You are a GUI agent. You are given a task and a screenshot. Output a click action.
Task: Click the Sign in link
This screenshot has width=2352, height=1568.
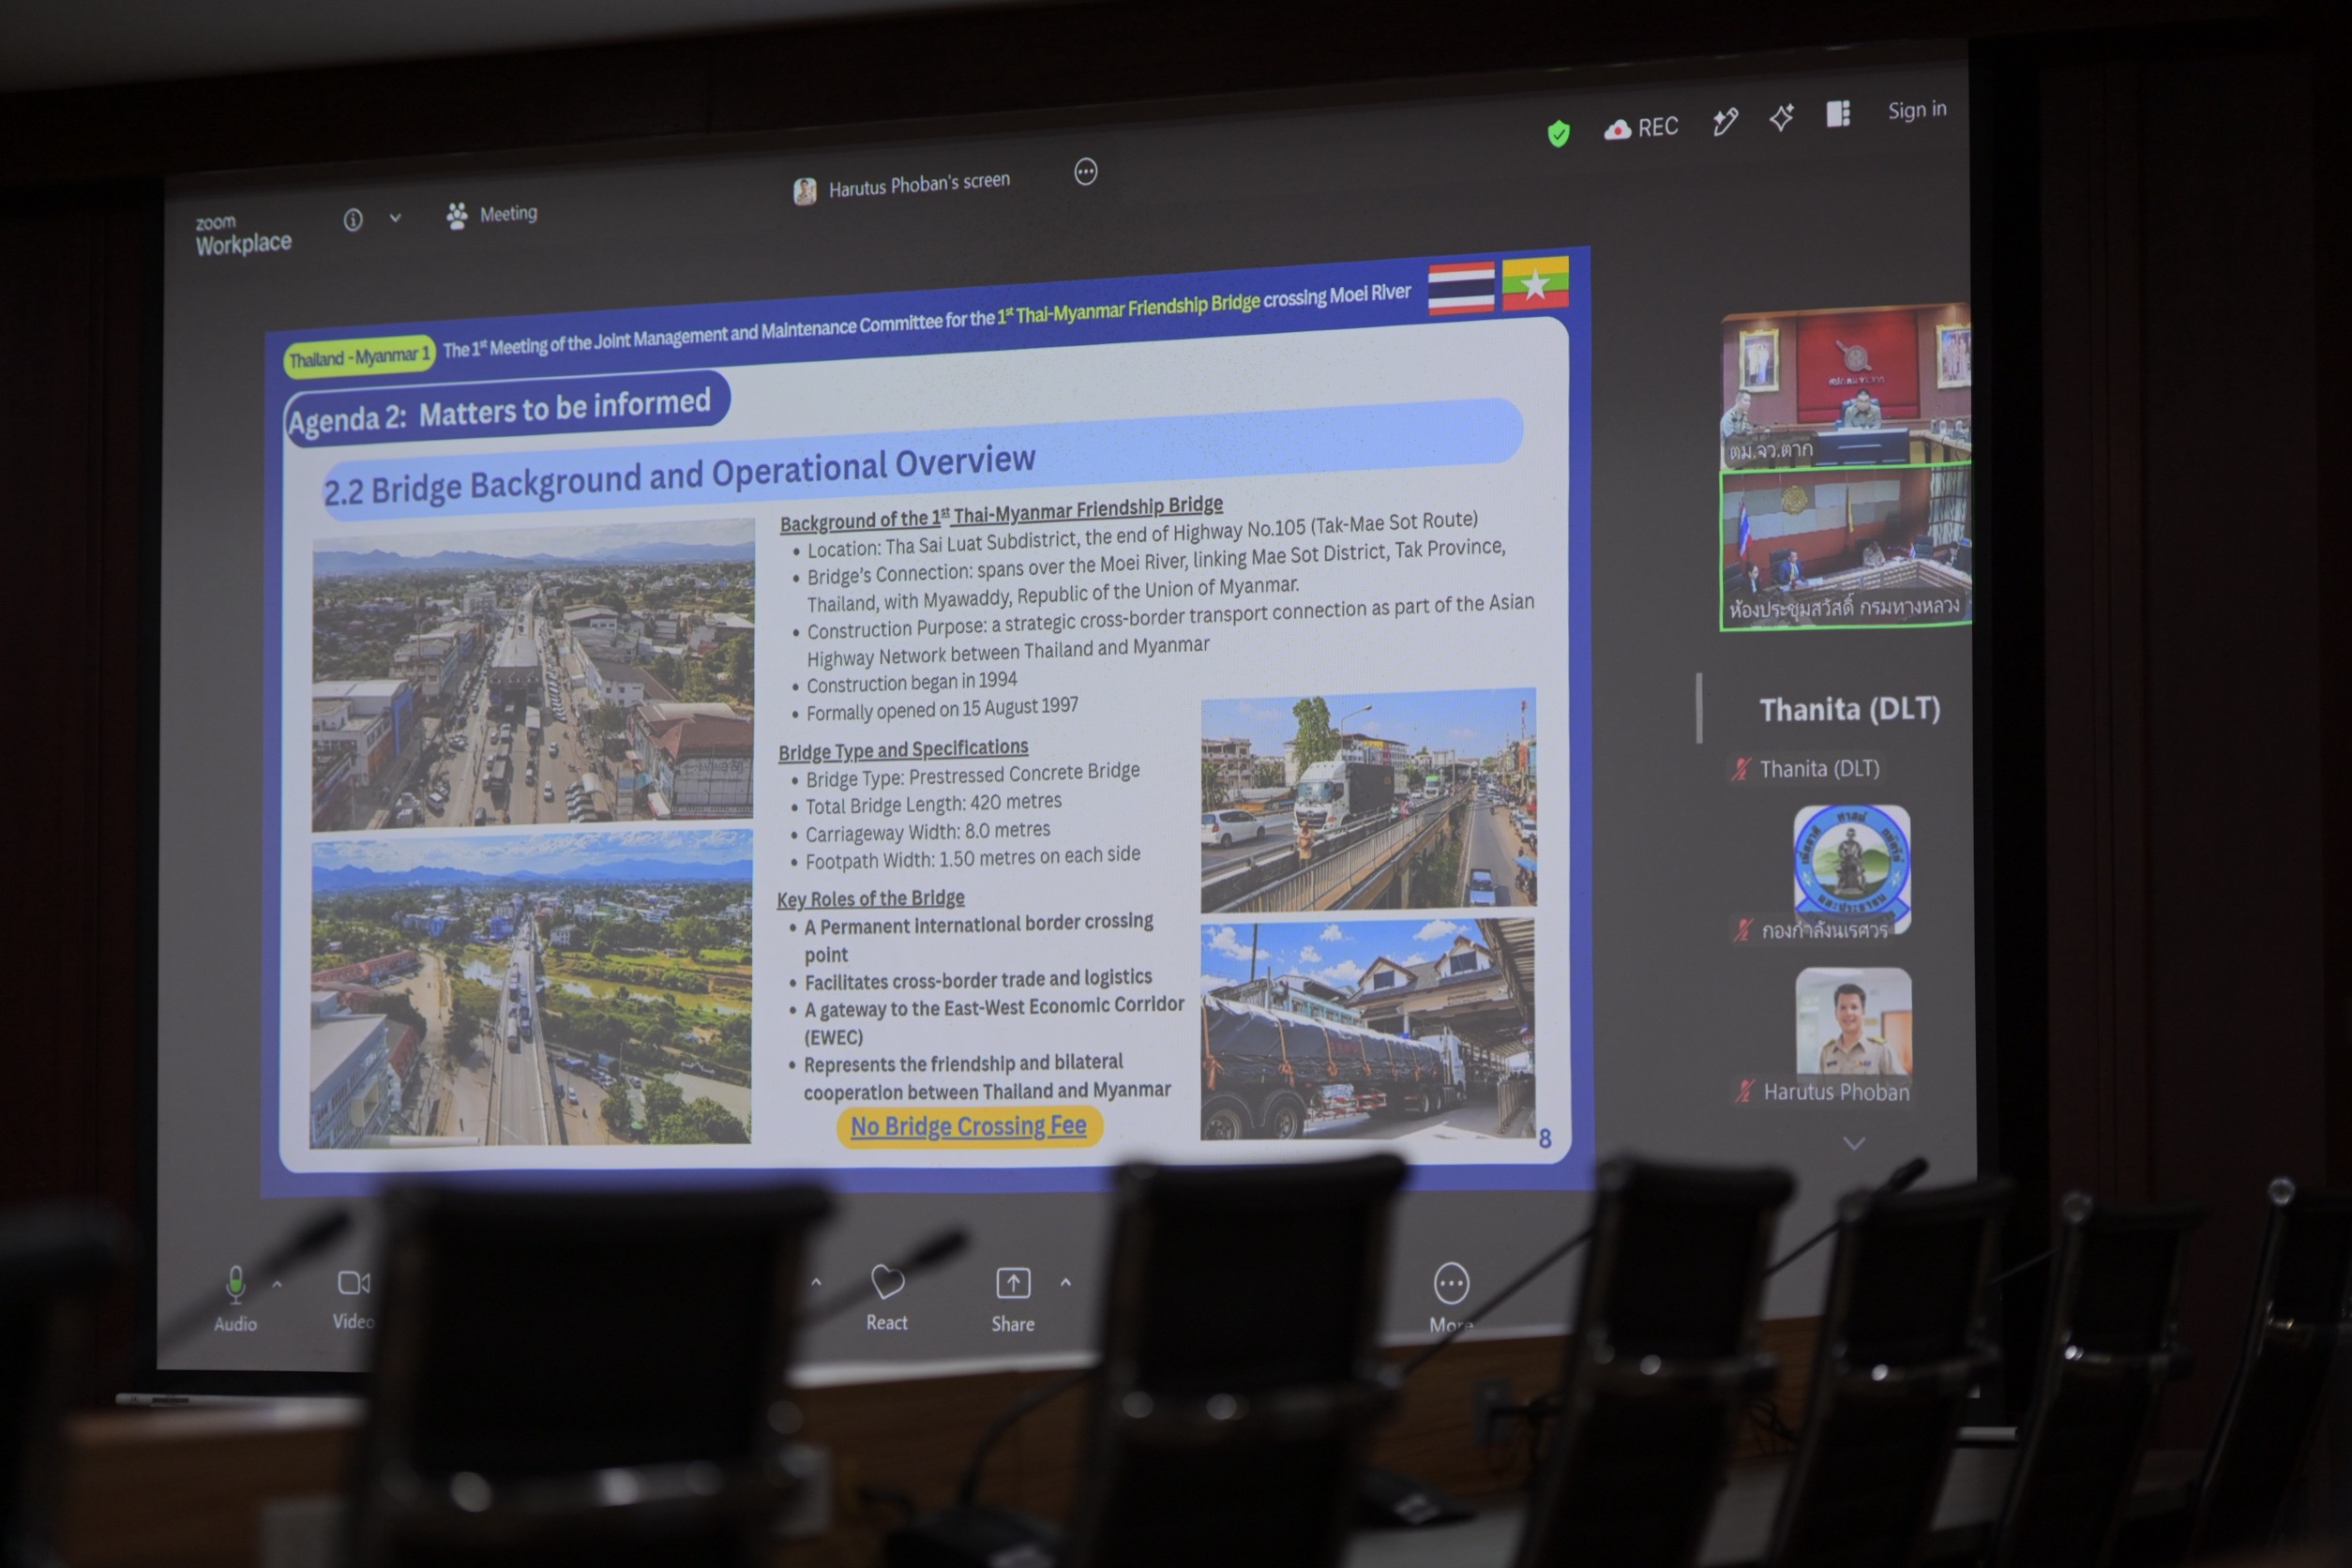click(x=1917, y=110)
